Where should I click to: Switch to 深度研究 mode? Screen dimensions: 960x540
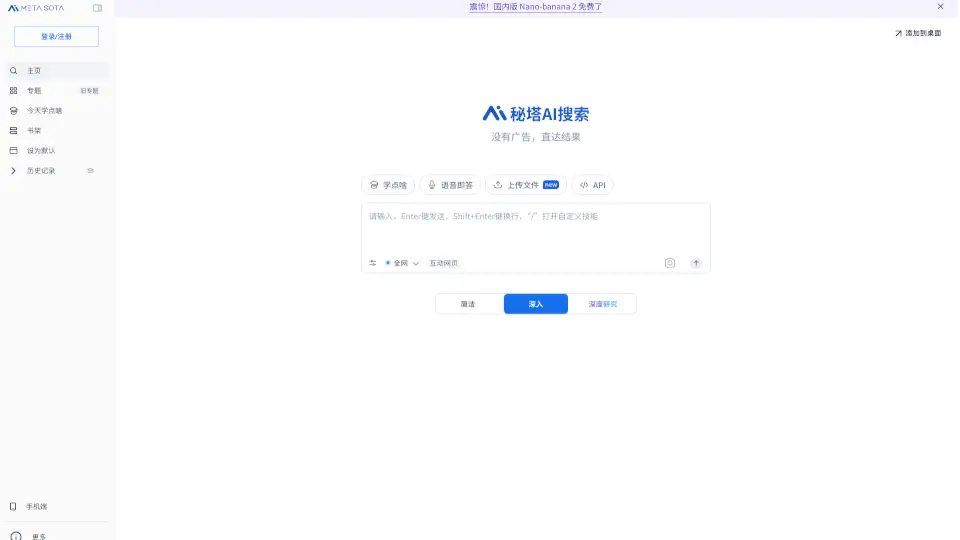pos(602,304)
